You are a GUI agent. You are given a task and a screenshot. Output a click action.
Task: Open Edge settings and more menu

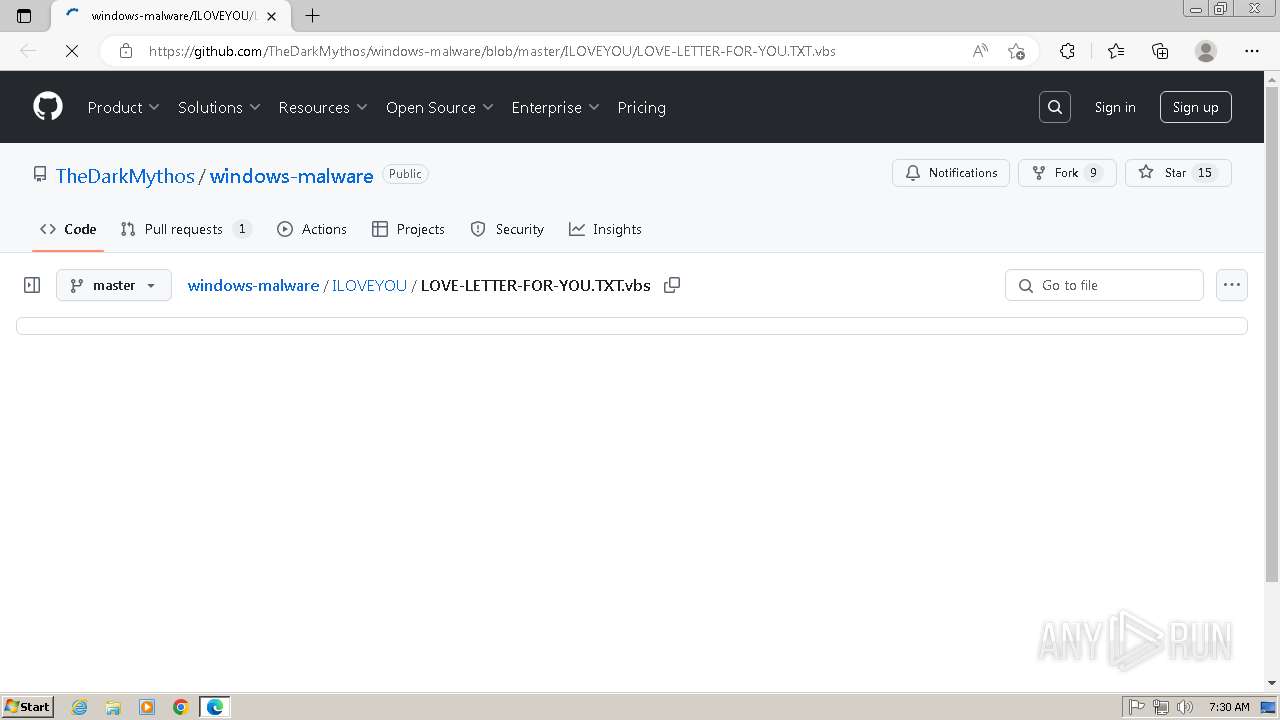coord(1252,51)
